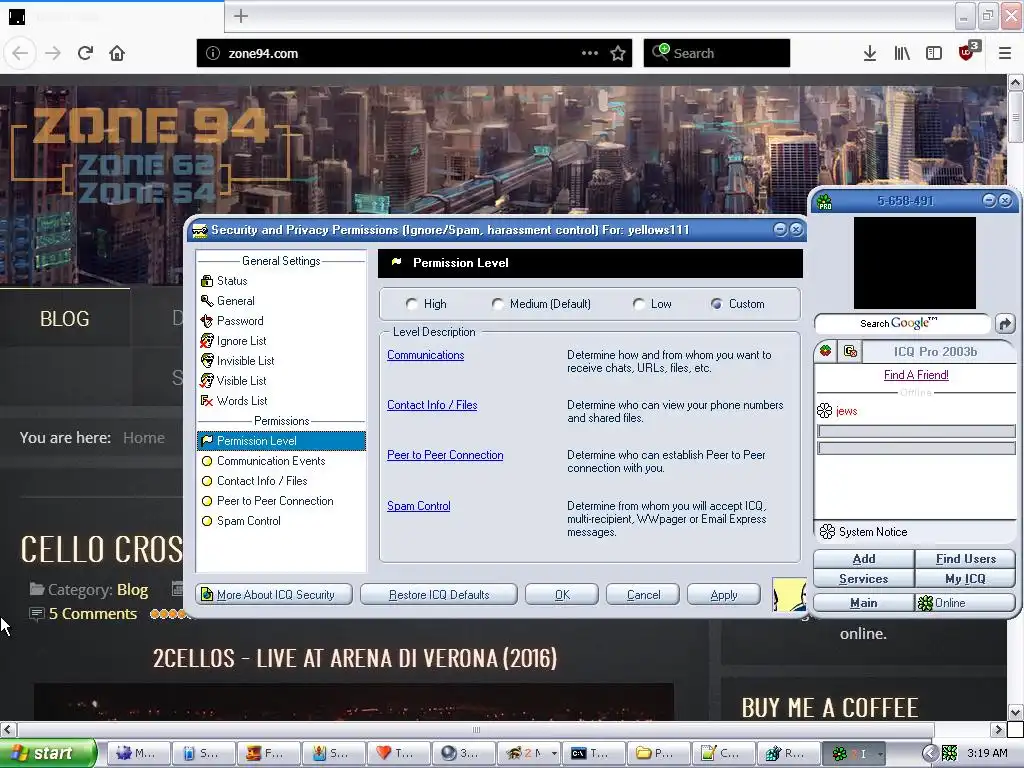Click the Search Google field in ICQ

(x=902, y=323)
